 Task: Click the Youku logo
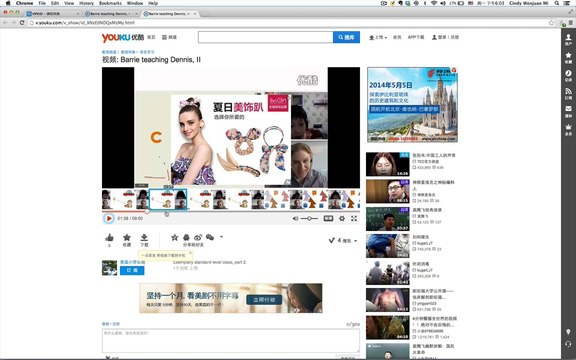(123, 37)
